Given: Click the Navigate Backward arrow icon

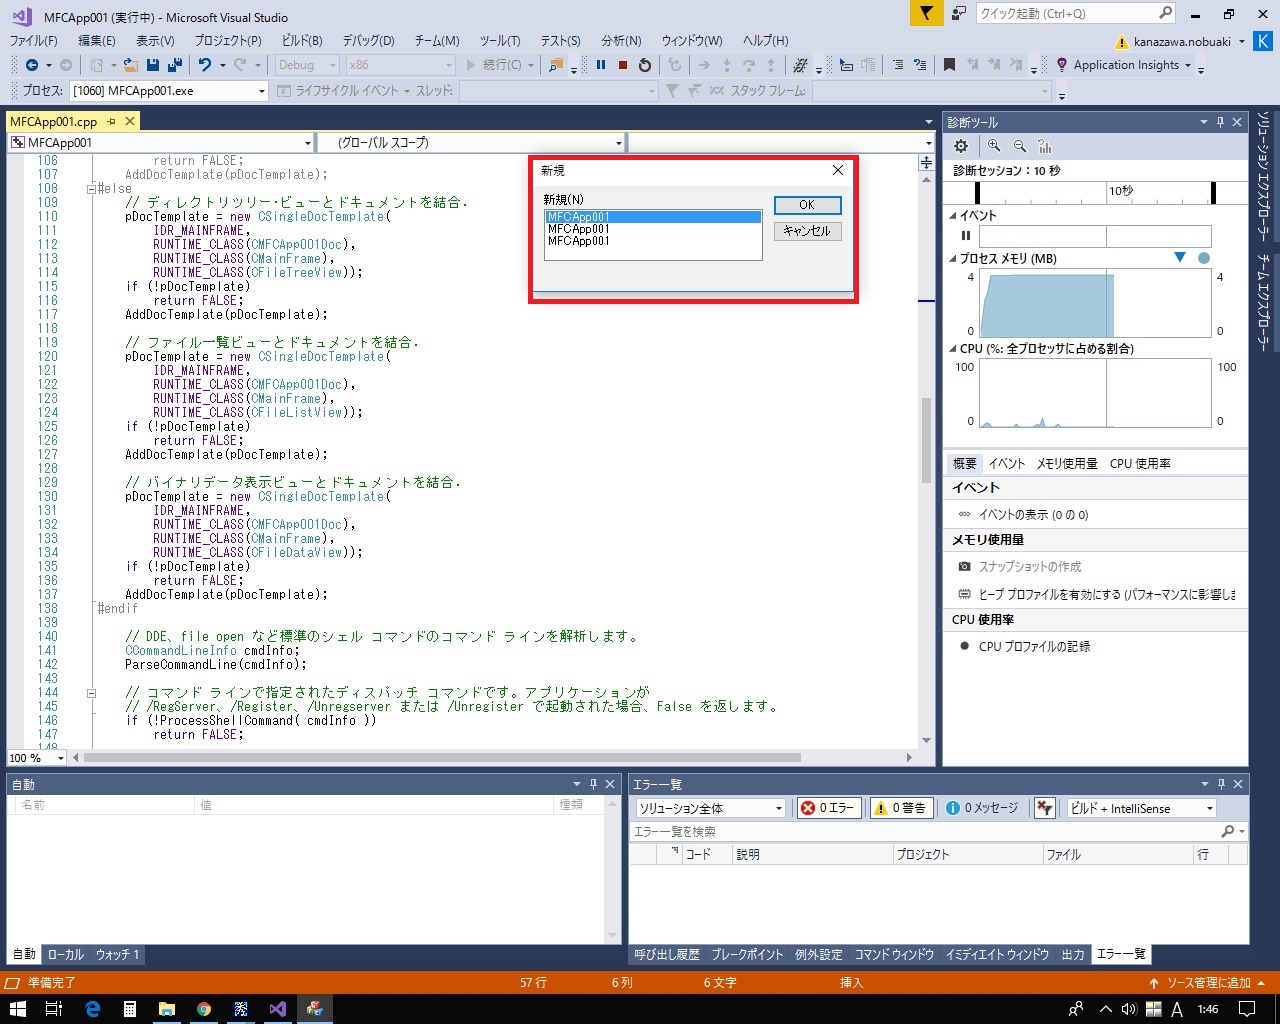Looking at the screenshot, I should tap(32, 65).
